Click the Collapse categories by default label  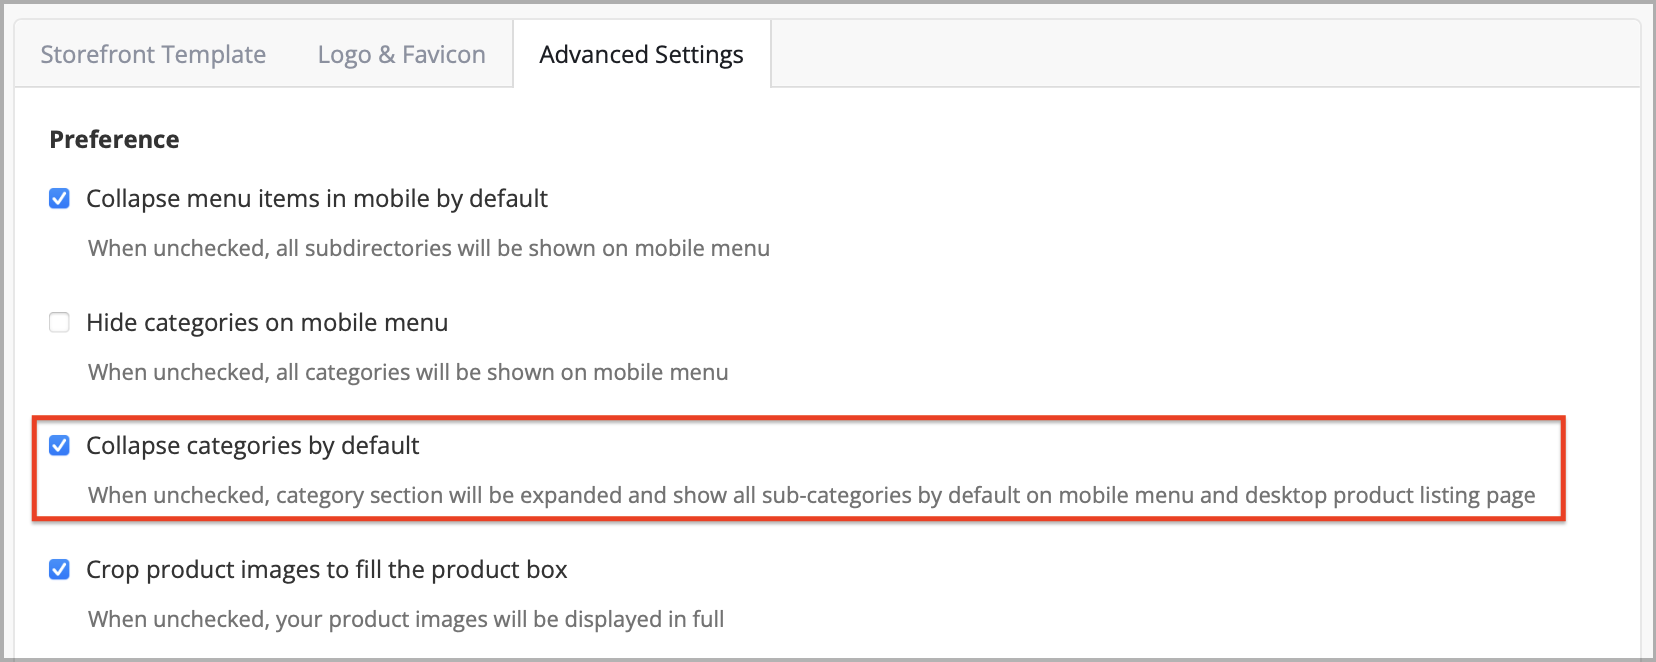[252, 446]
